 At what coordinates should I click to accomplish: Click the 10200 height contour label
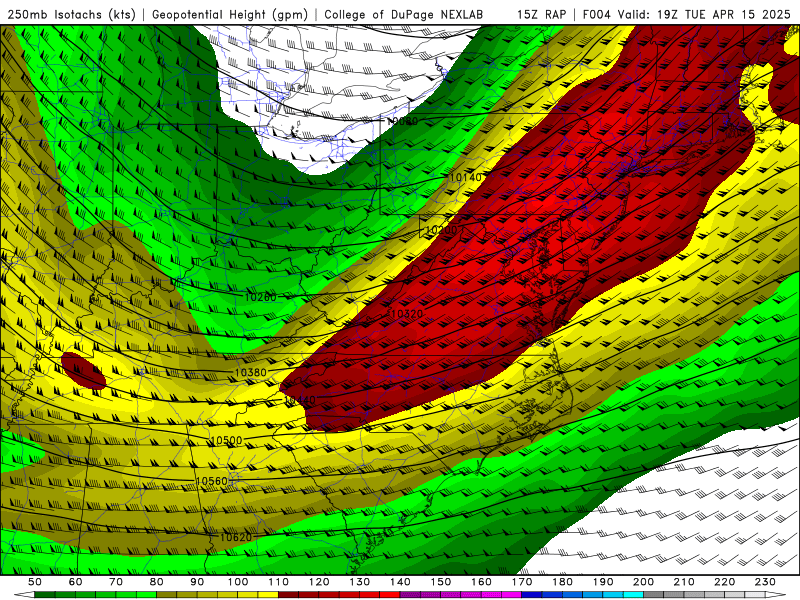pyautogui.click(x=441, y=230)
